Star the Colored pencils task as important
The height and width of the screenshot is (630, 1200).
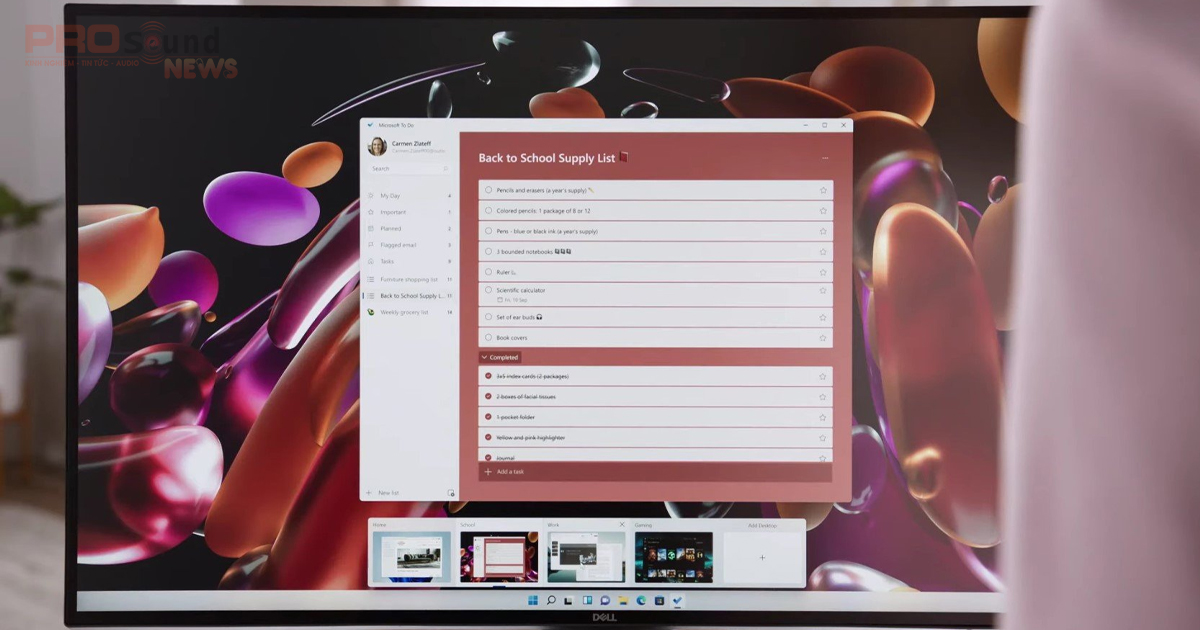(822, 210)
